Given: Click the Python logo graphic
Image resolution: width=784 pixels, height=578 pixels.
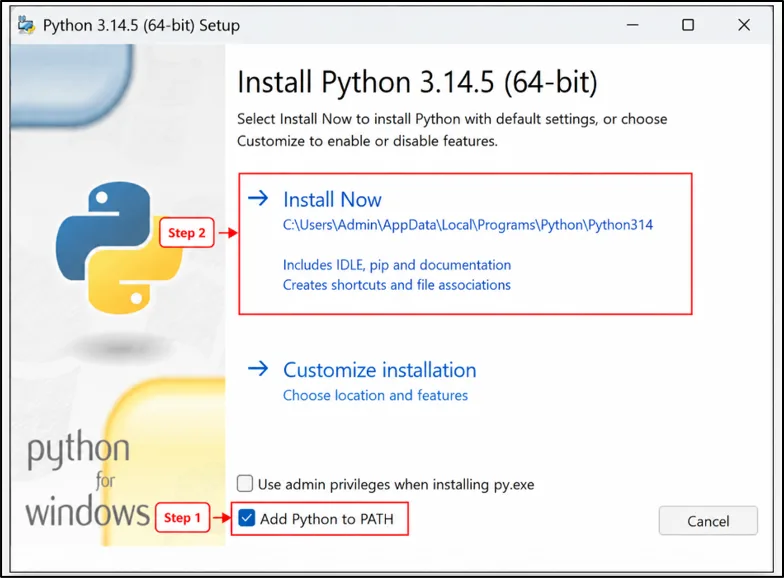Looking at the screenshot, I should click(x=119, y=248).
